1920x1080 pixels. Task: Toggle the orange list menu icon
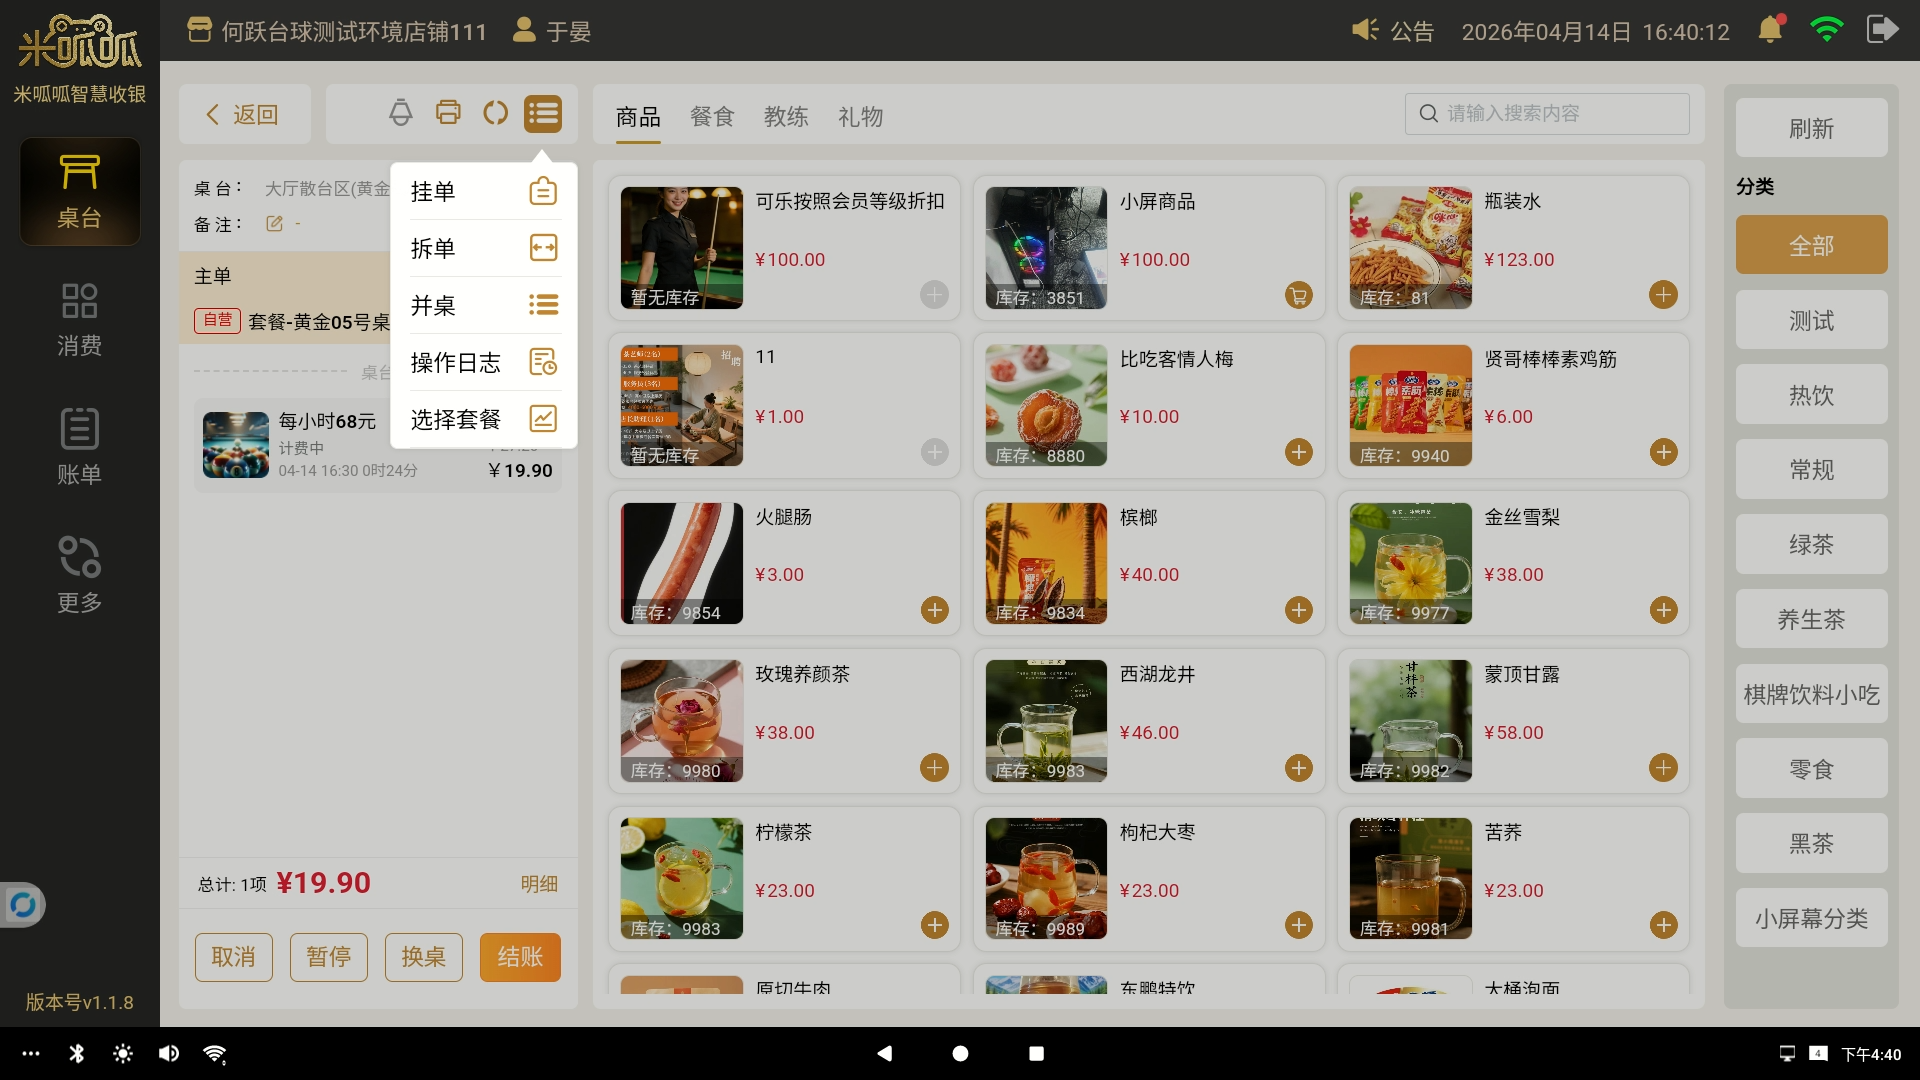[542, 113]
